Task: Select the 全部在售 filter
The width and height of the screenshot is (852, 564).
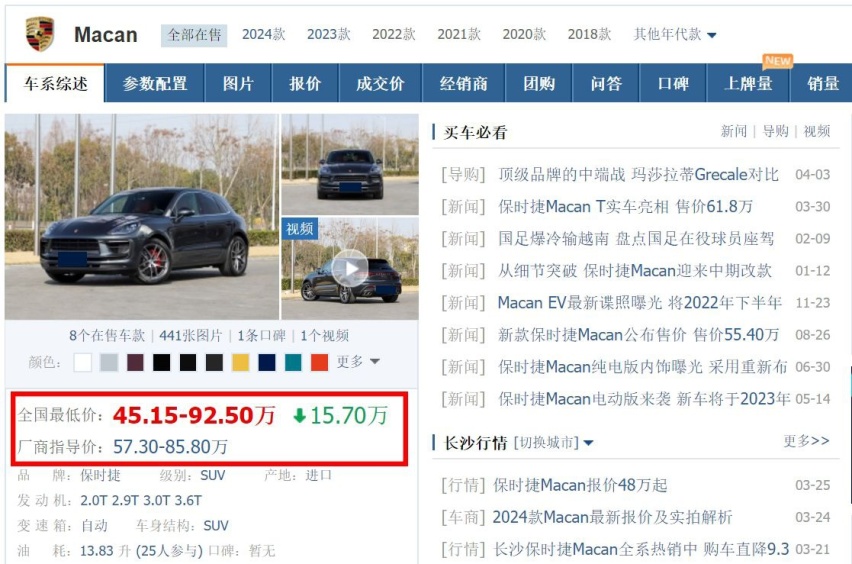Action: (194, 35)
